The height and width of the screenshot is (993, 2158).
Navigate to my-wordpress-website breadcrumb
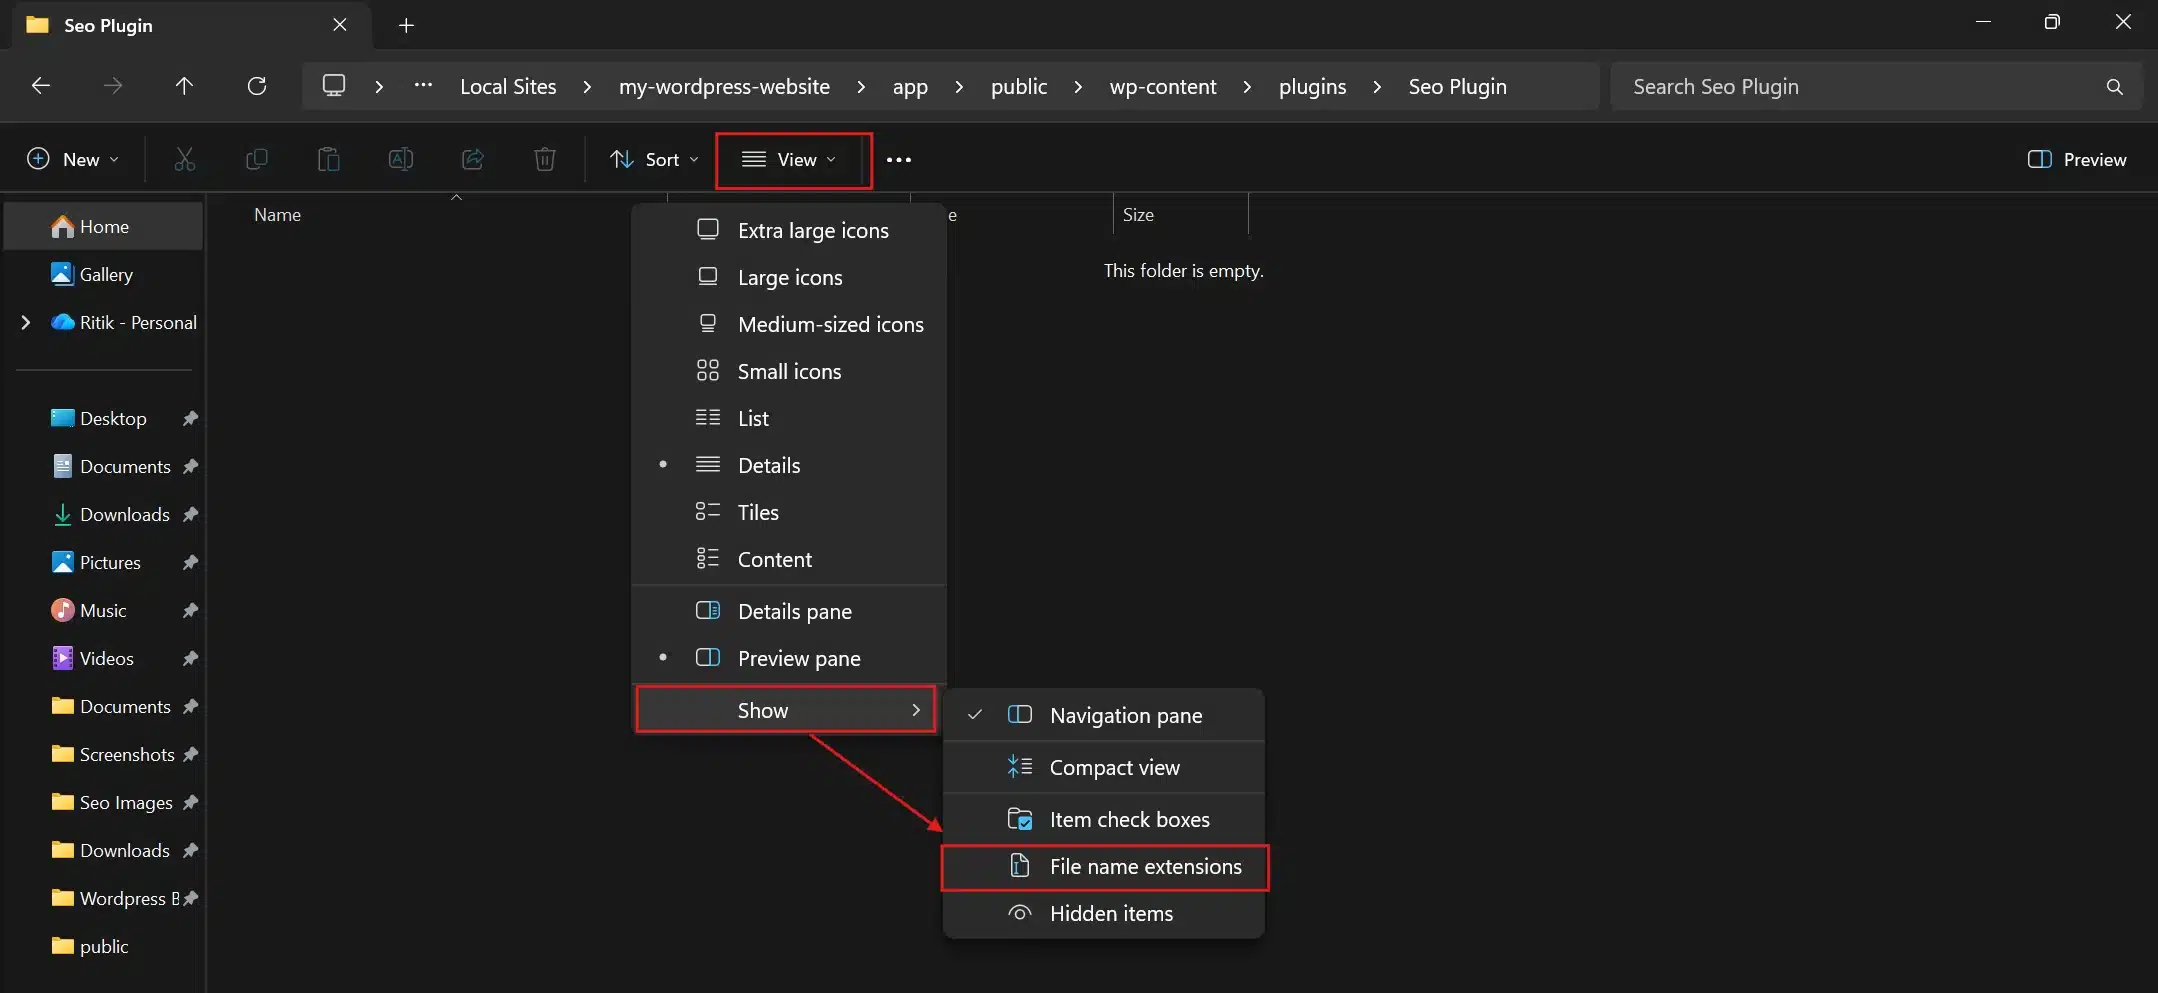click(x=724, y=87)
